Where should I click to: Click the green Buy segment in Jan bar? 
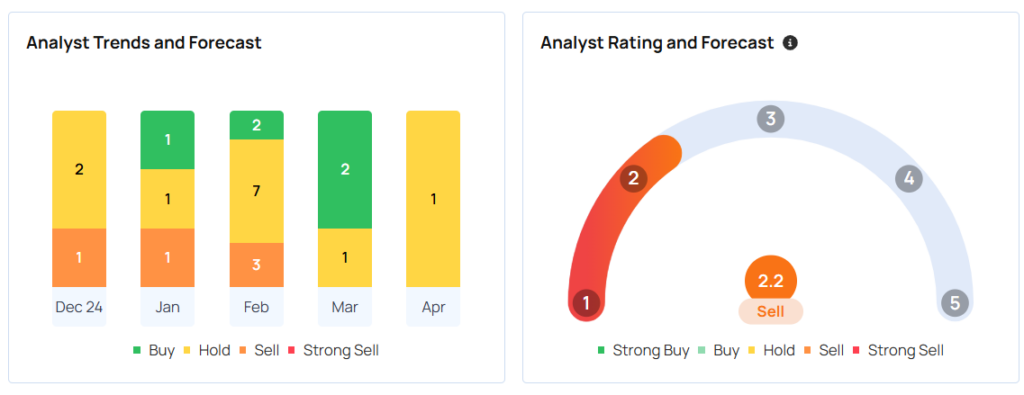167,140
